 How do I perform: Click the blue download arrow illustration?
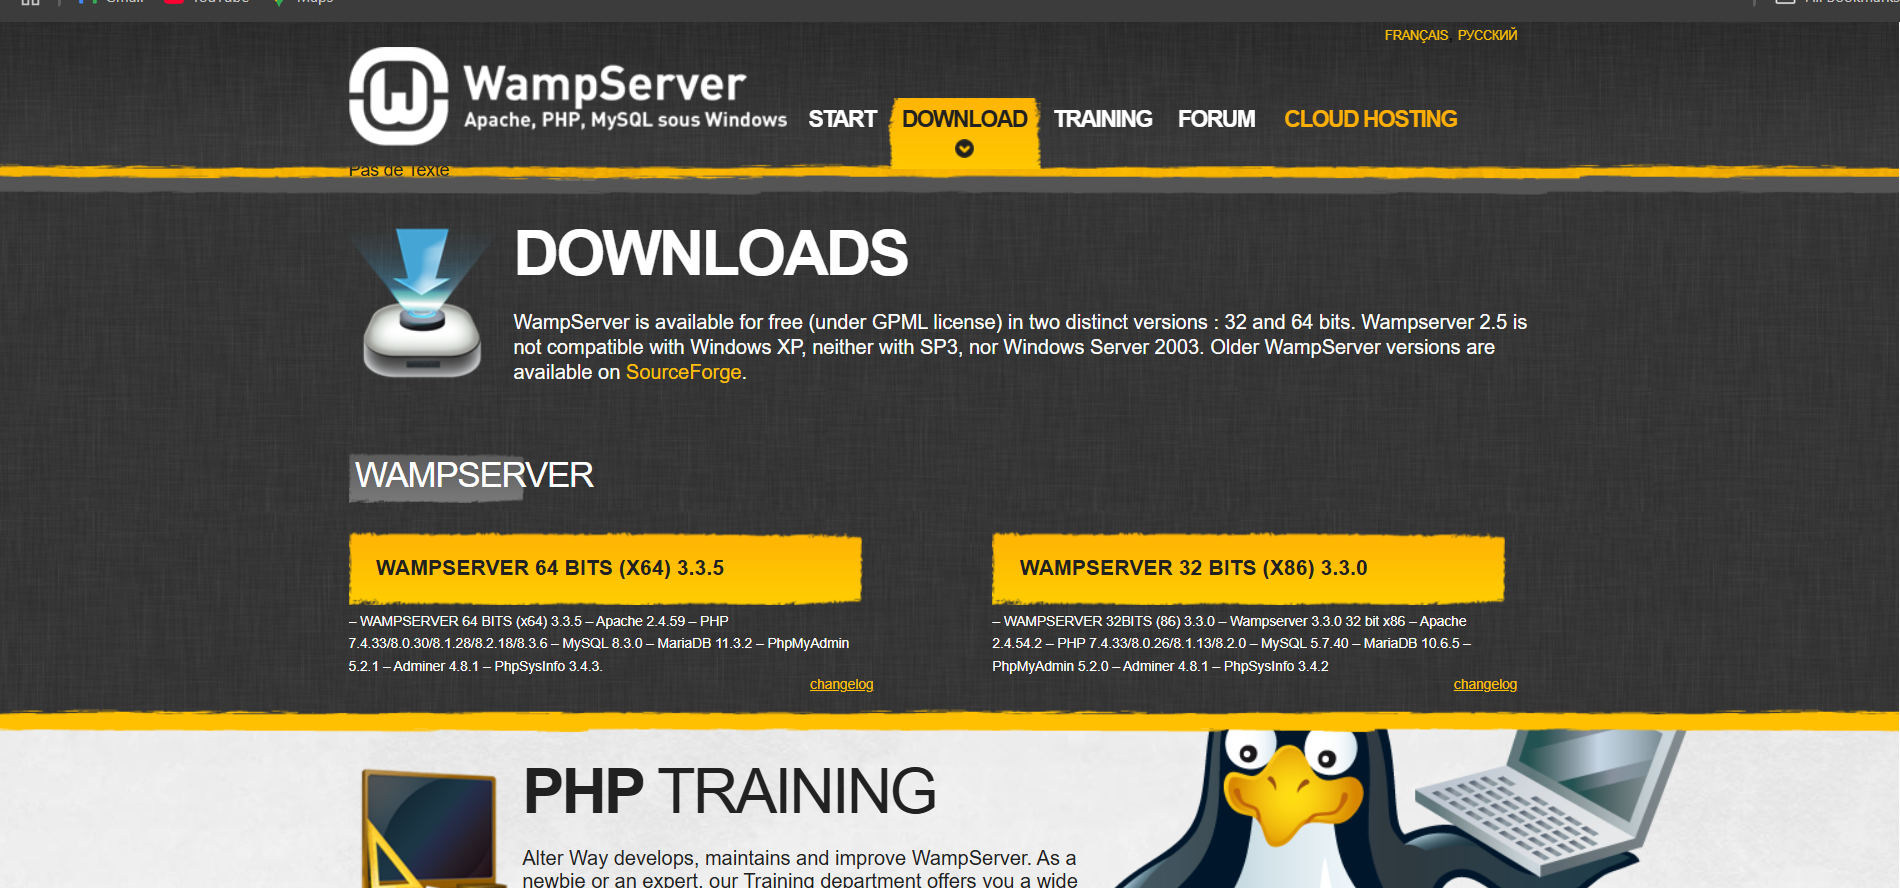coord(422,302)
